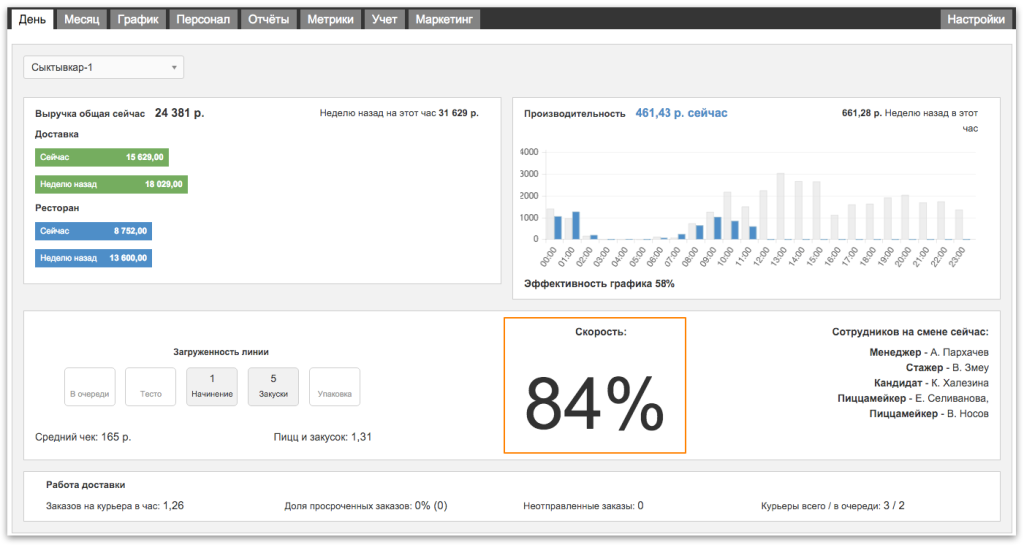Open Настройки in the top bar
Viewport: 1024px width, 545px height.
click(976, 20)
